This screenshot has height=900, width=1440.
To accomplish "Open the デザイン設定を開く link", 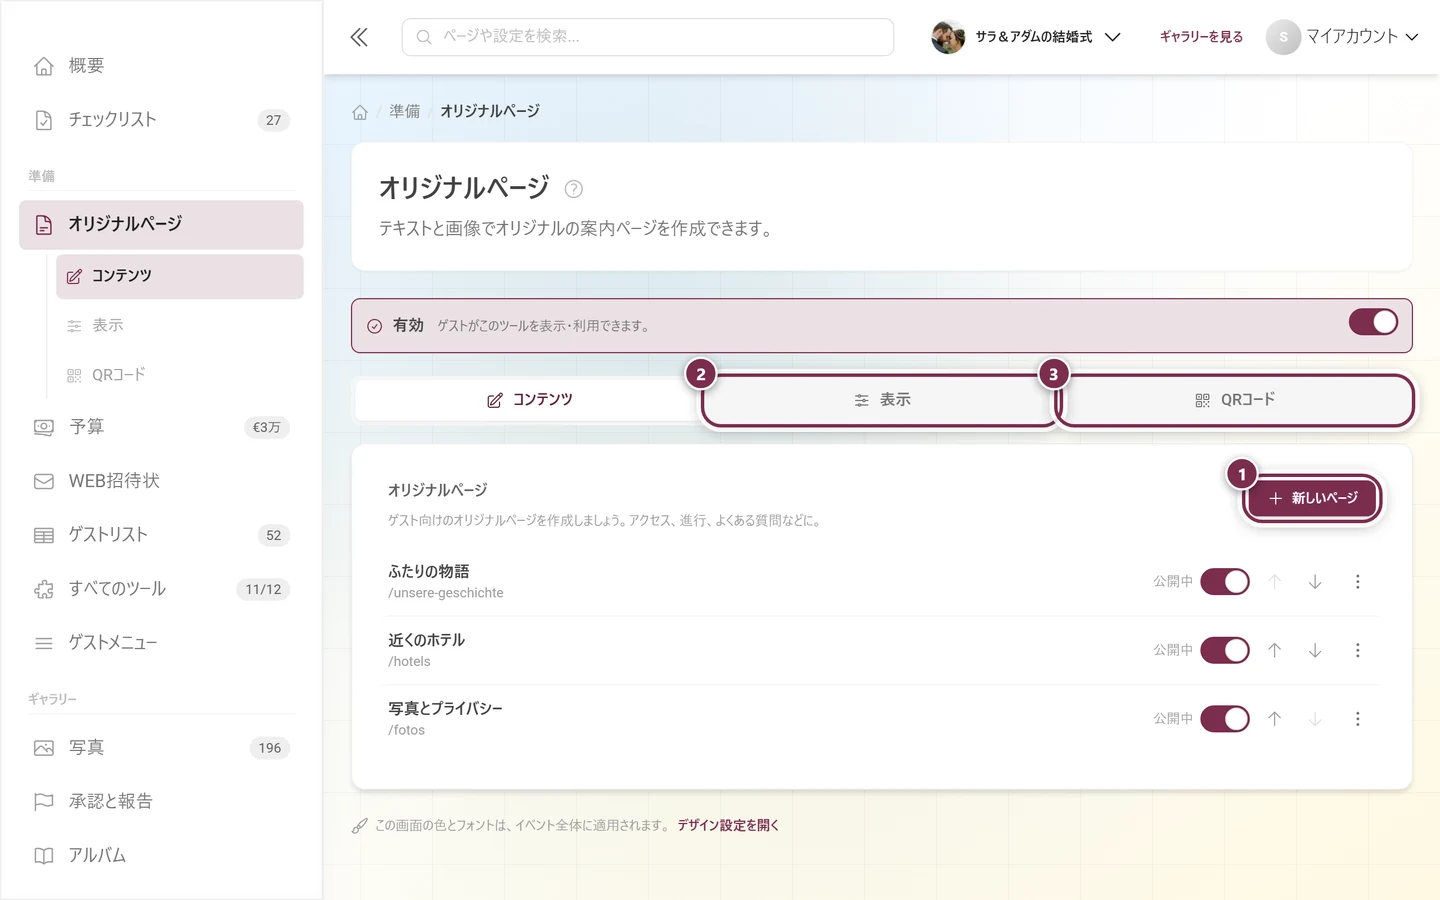I will coord(728,826).
